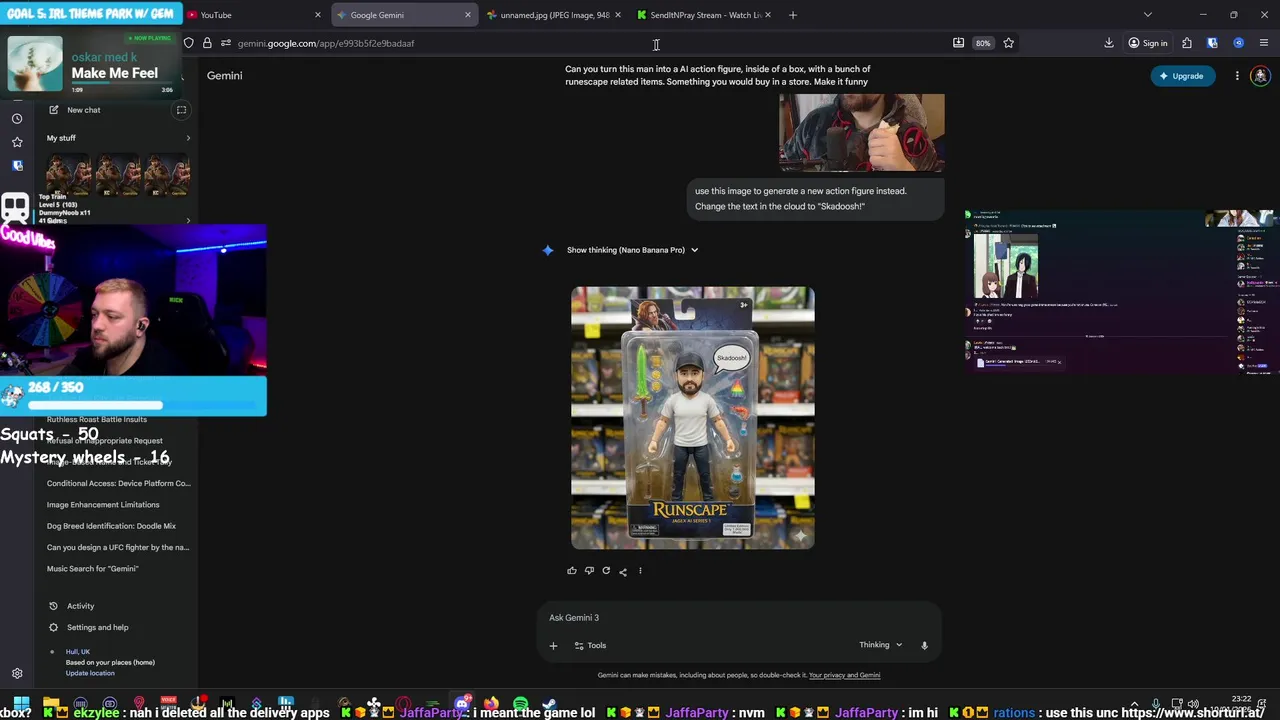Close the YouTube tab
This screenshot has height=720, width=1280.
tap(318, 15)
